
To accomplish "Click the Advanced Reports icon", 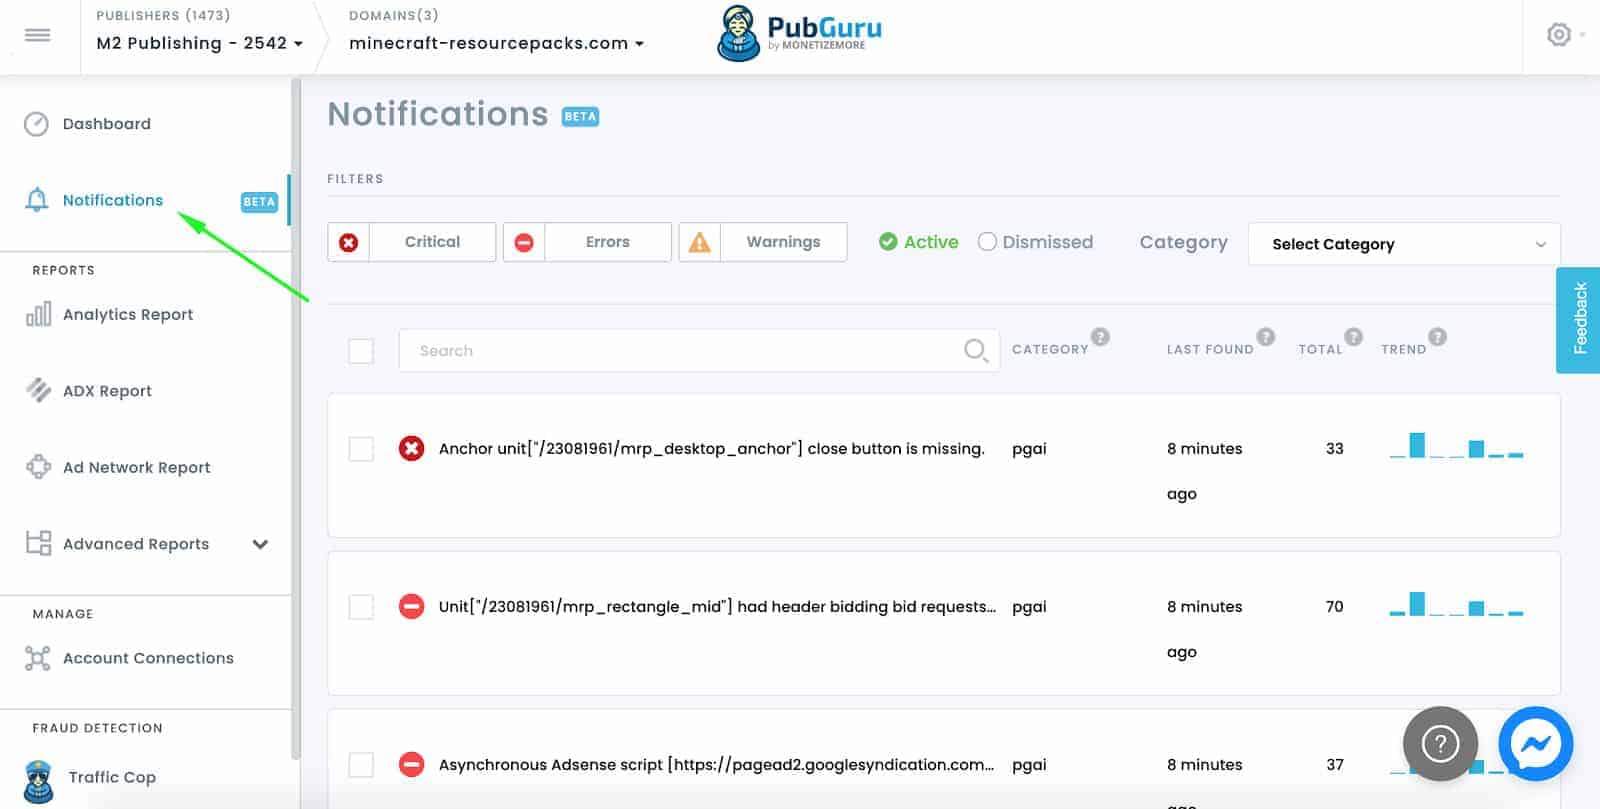I will pyautogui.click(x=38, y=543).
